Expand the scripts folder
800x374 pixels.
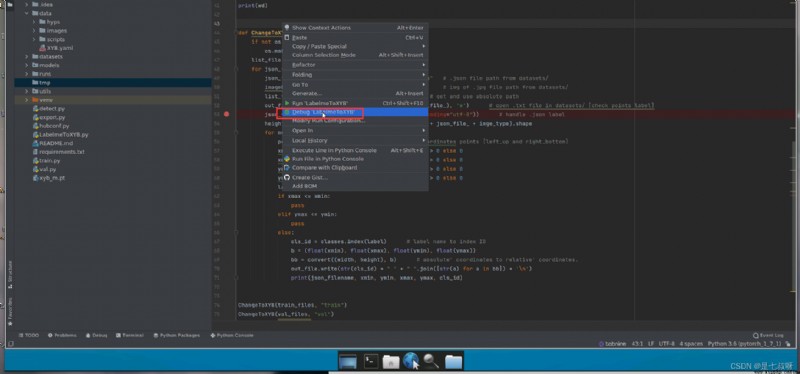[34, 39]
